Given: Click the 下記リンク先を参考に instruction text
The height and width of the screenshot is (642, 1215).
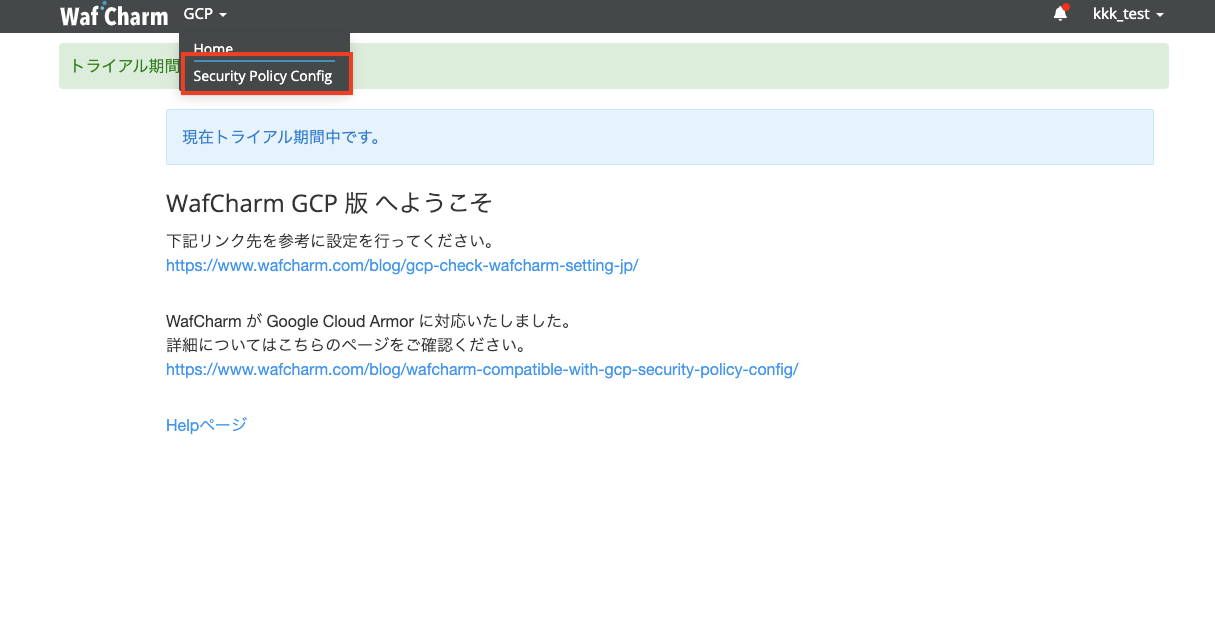Looking at the screenshot, I should [332, 242].
